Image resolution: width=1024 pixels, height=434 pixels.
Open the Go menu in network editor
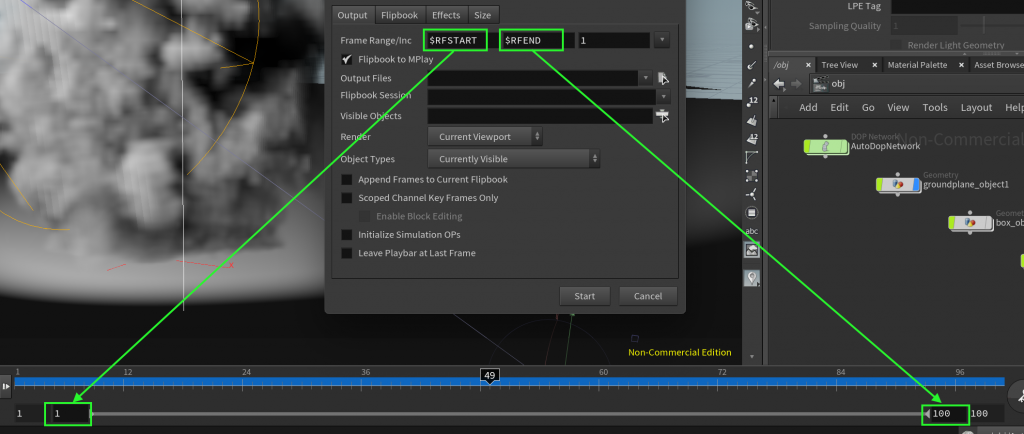868,108
